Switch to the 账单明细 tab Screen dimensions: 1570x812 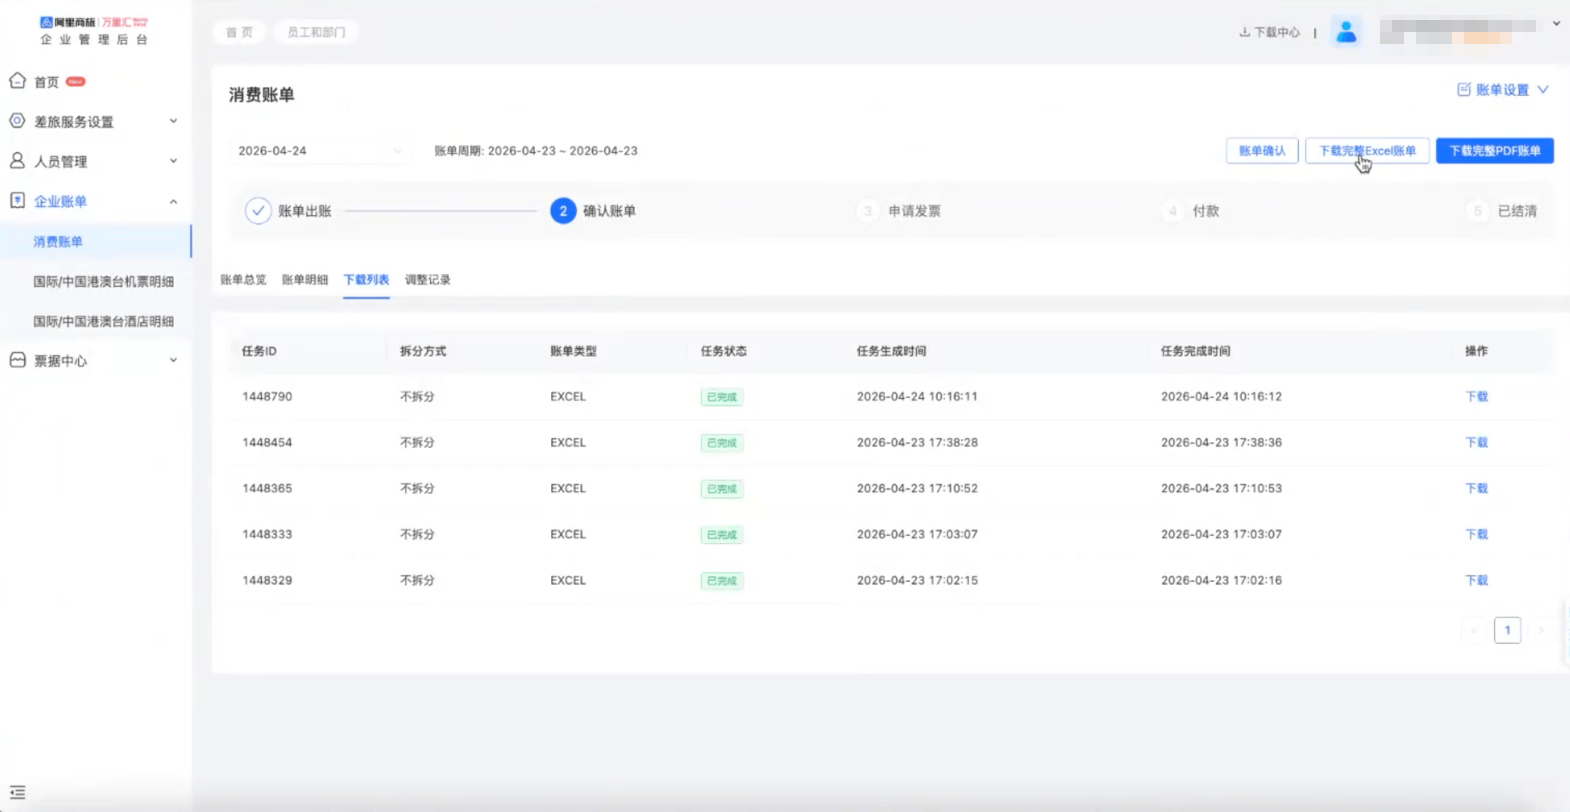pyautogui.click(x=304, y=280)
